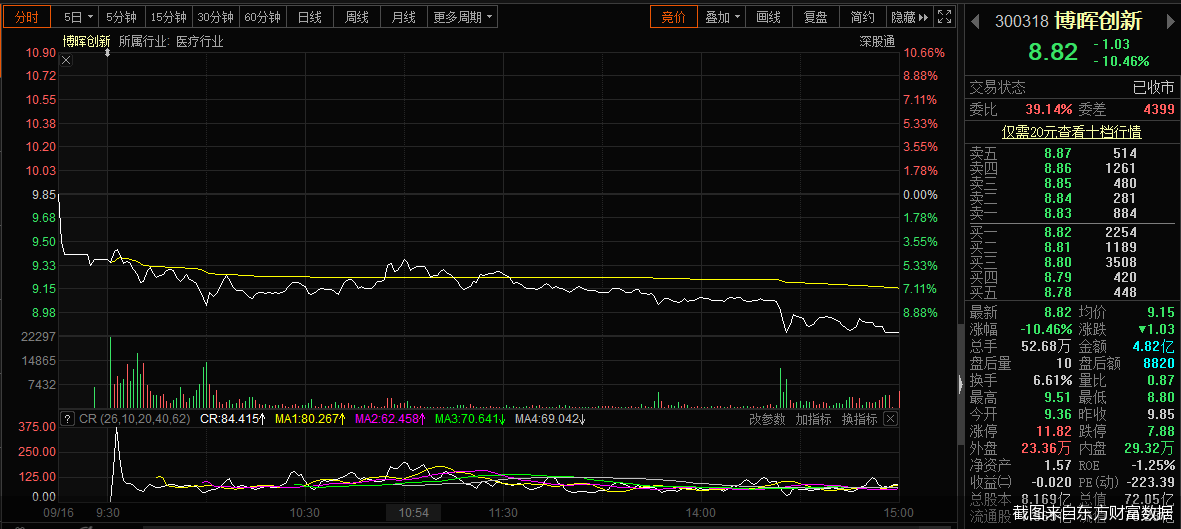Click the 买五 8.78 bid row
Image resolution: width=1181 pixels, height=529 pixels.
pyautogui.click(x=1071, y=292)
